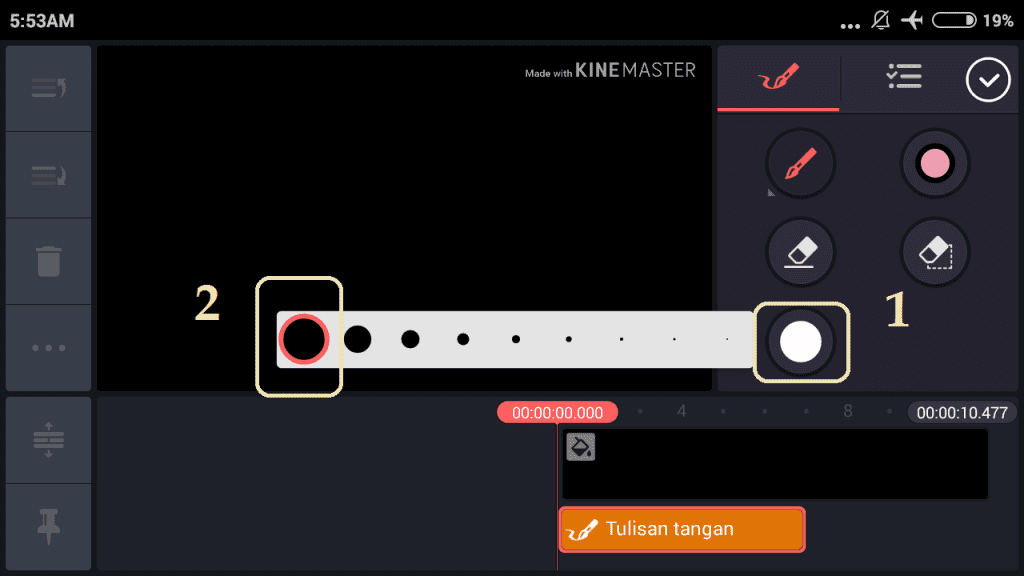Screen dimensions: 1024x576
Task: Expand timeline with the vertical arrows icon
Action: (48, 440)
